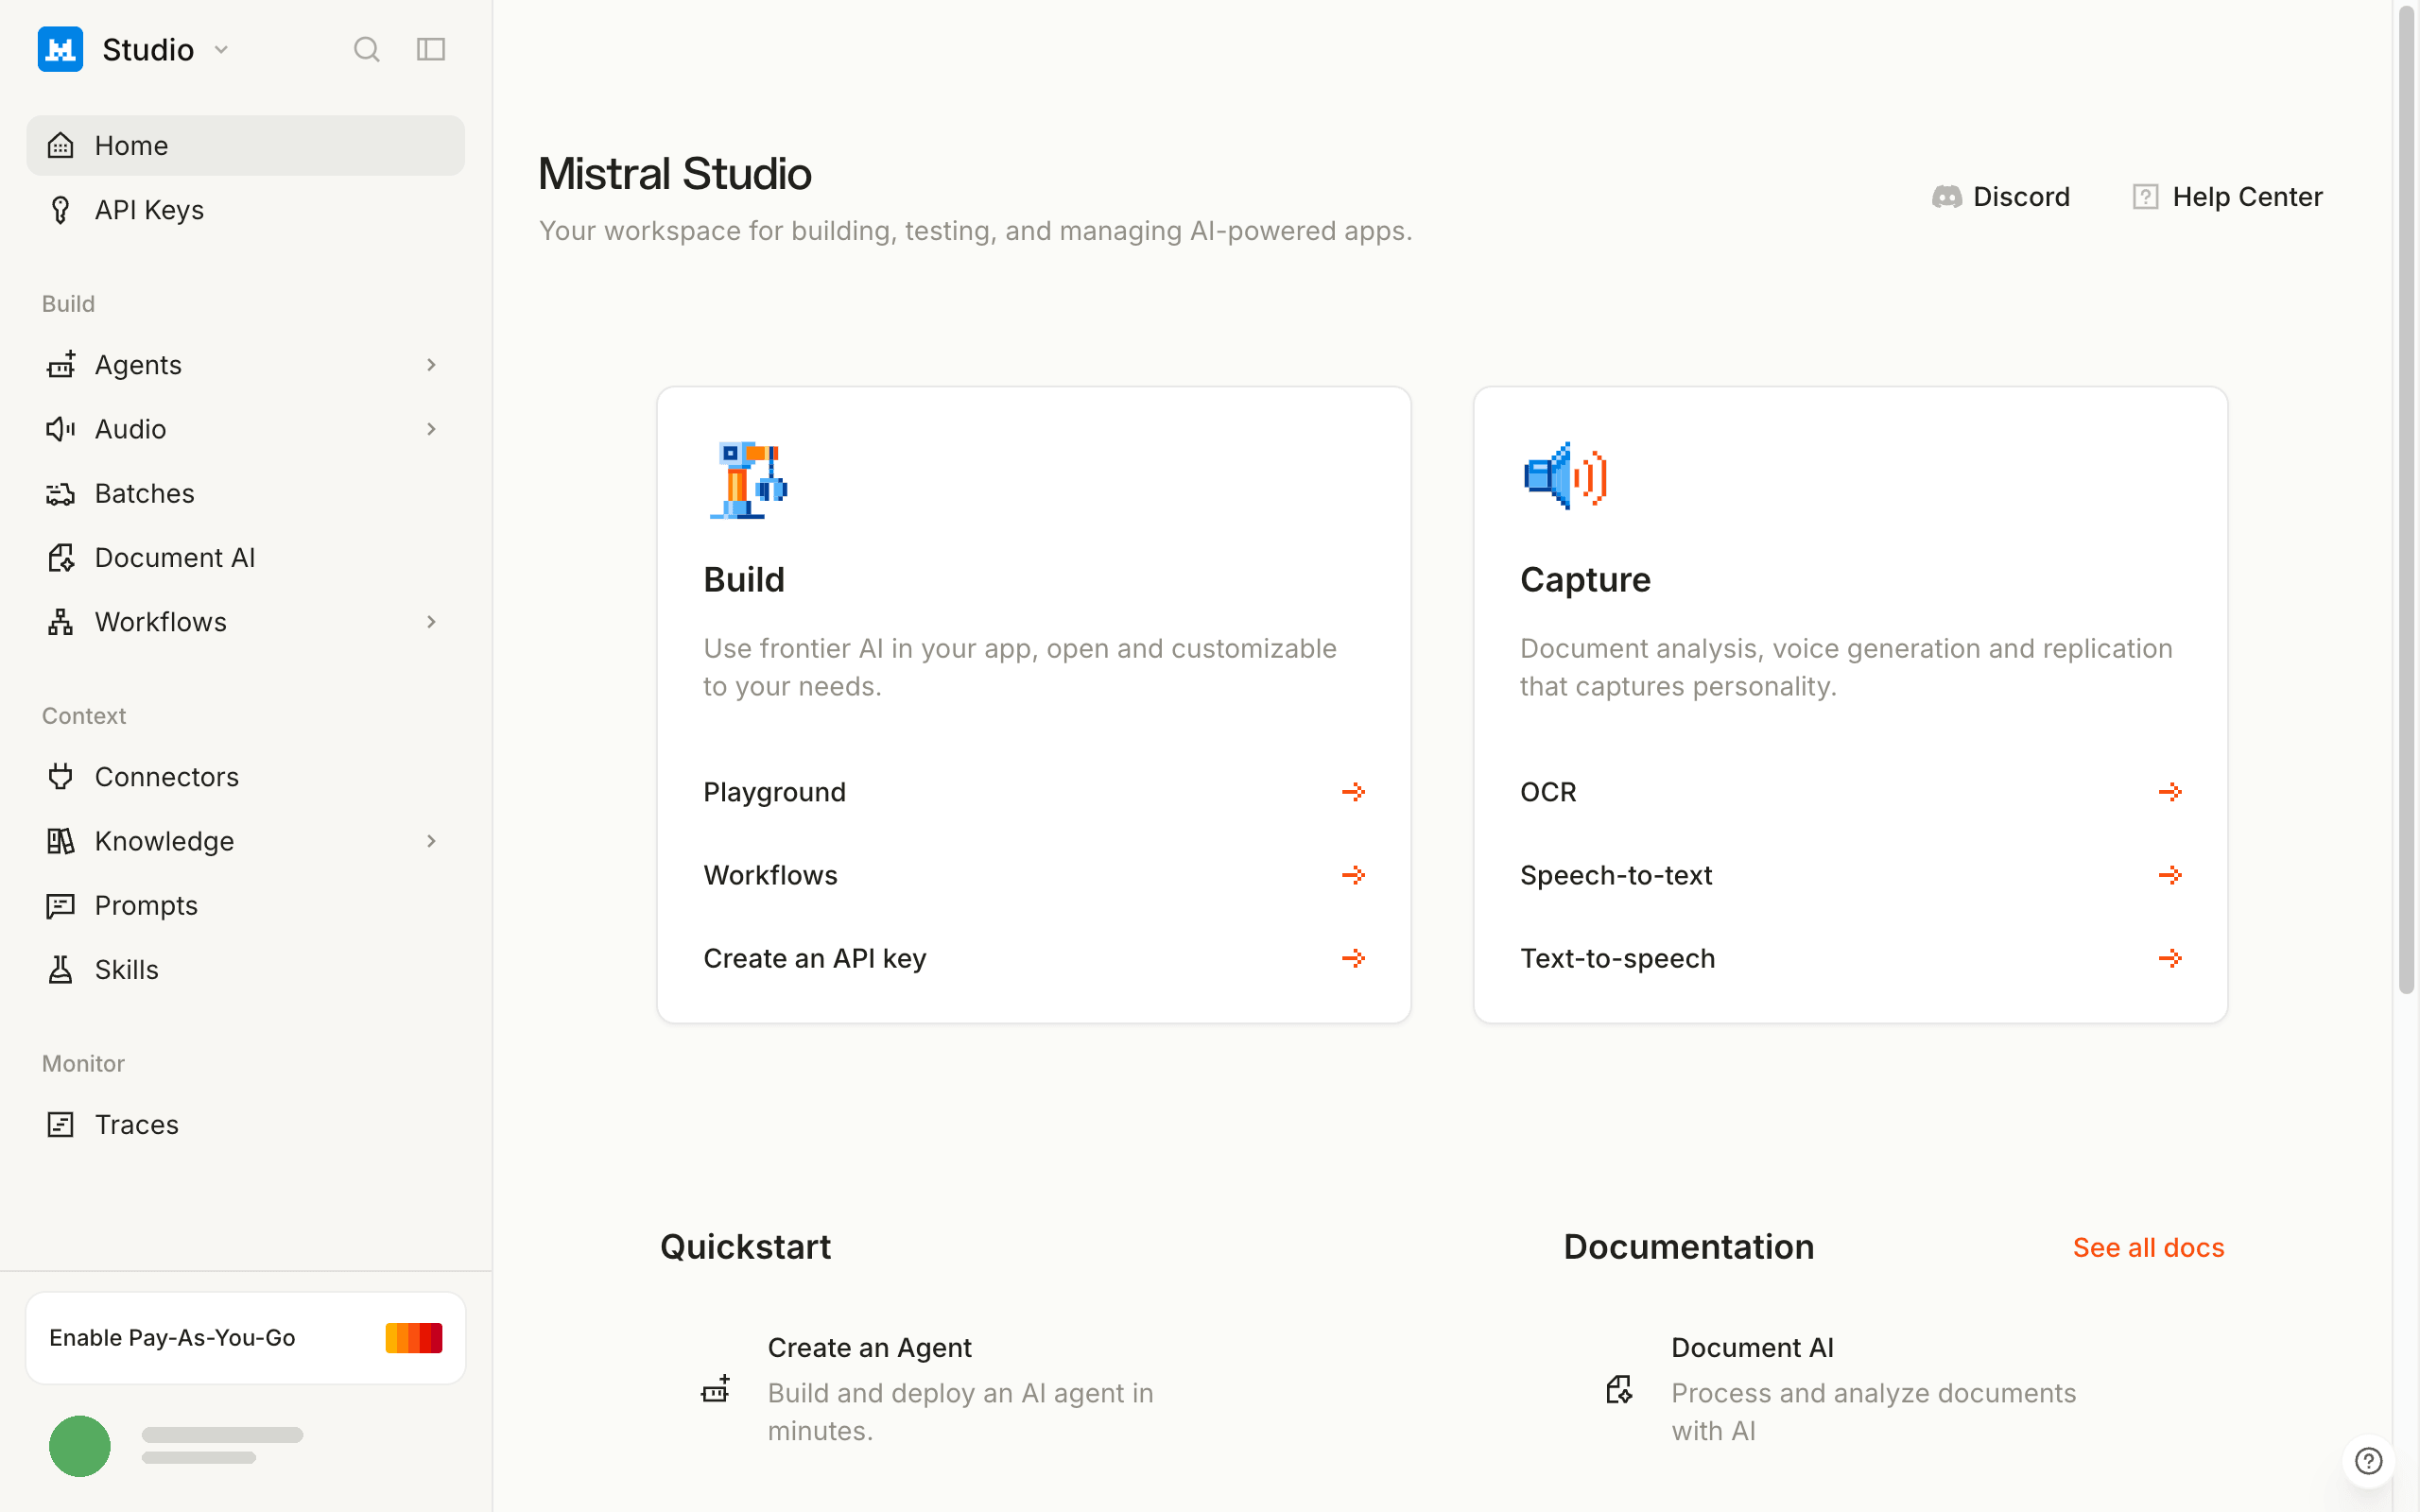Open the sidebar search icon

(367, 49)
